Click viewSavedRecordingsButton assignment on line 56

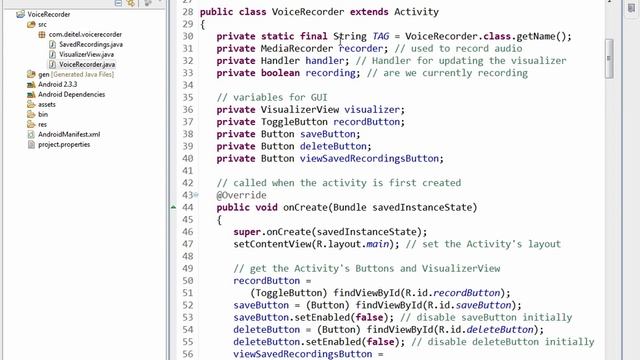tap(302, 354)
